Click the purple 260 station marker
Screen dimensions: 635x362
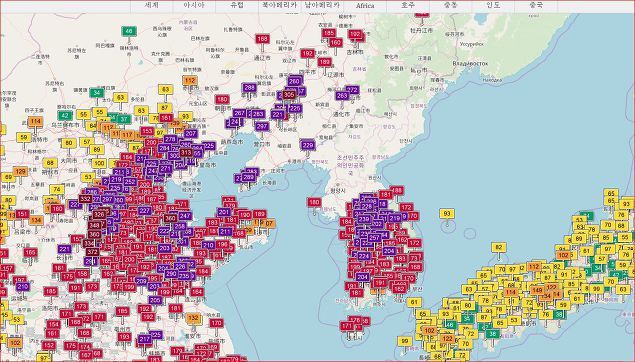(294, 81)
